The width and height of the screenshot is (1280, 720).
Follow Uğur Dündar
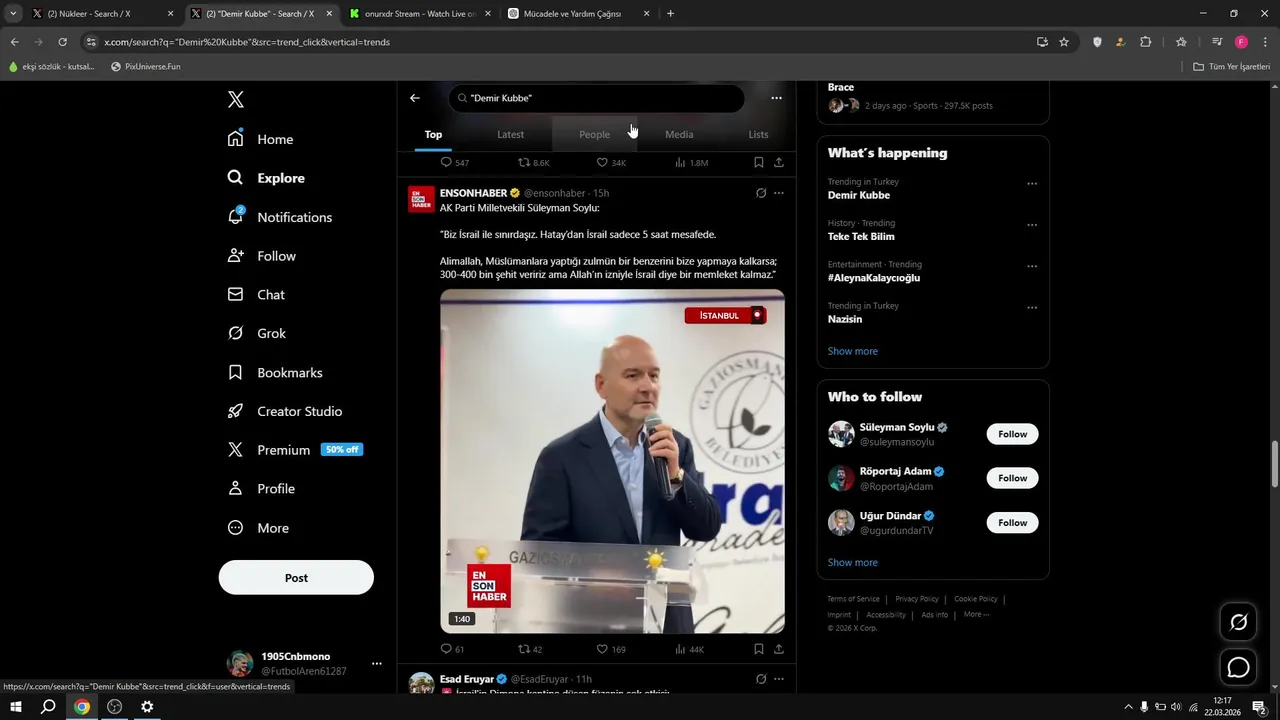tap(1012, 522)
